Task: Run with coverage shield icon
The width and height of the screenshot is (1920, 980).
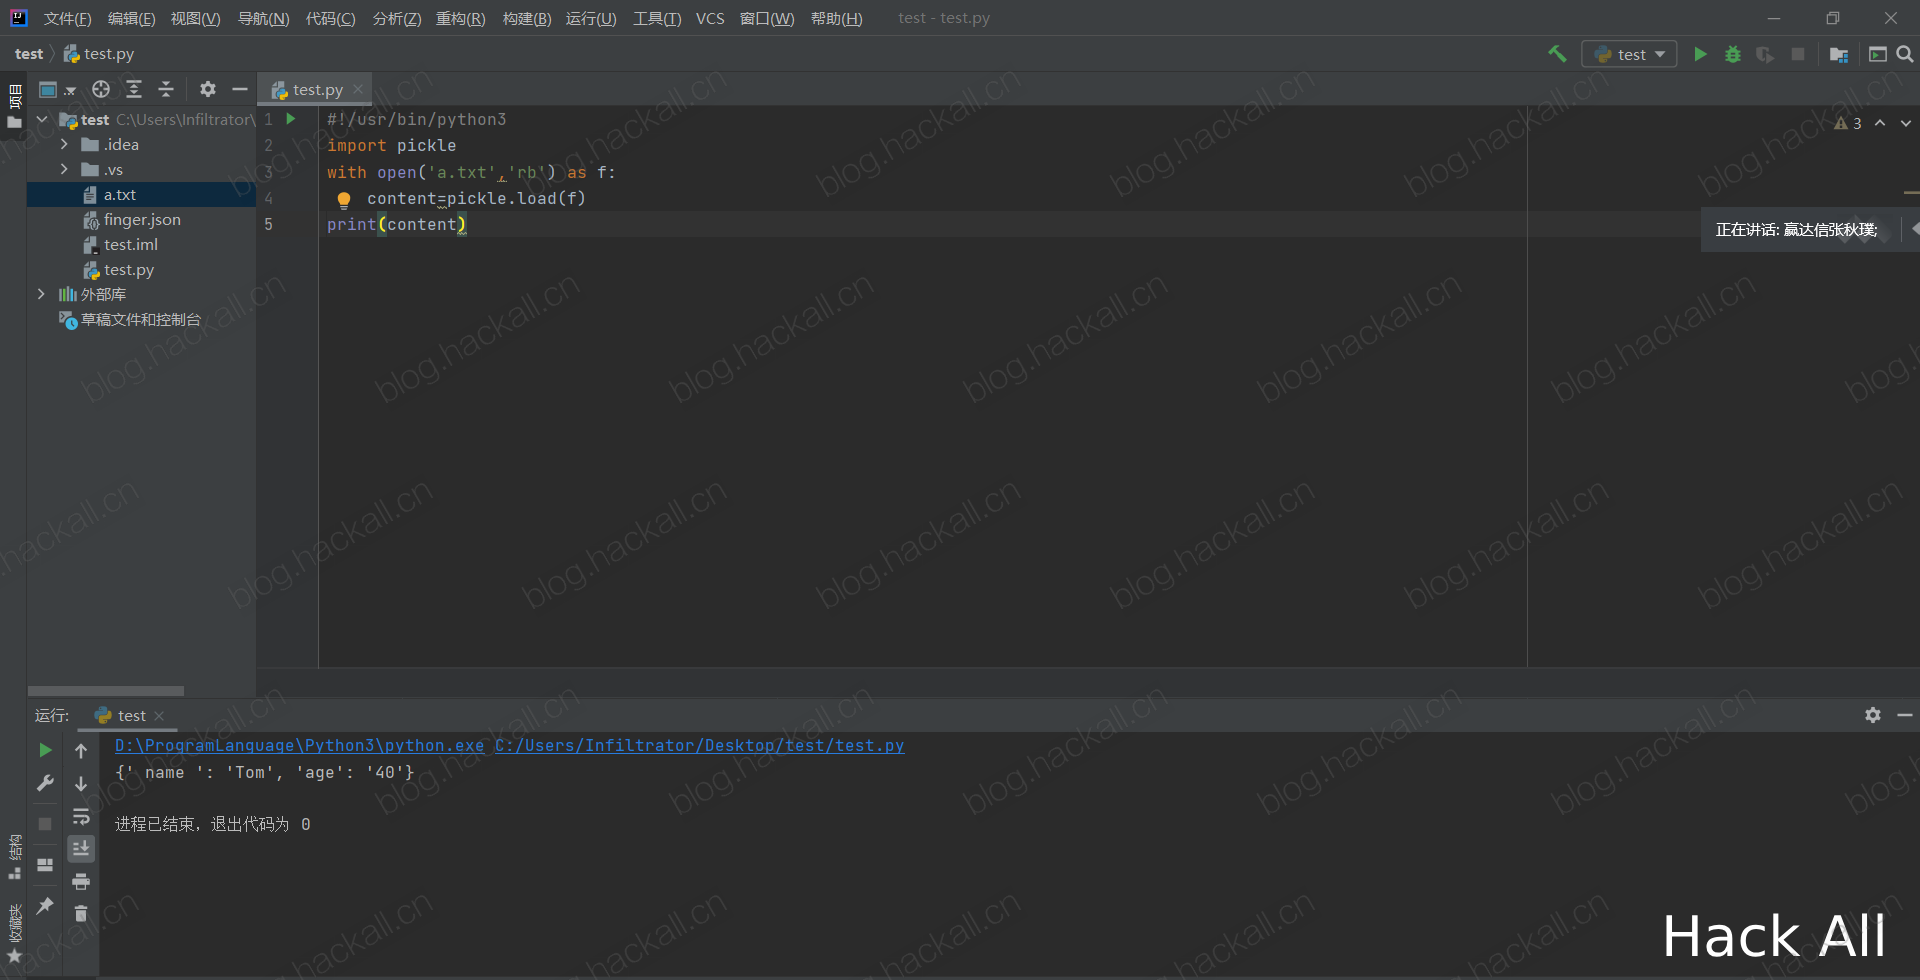Action: coord(1765,54)
